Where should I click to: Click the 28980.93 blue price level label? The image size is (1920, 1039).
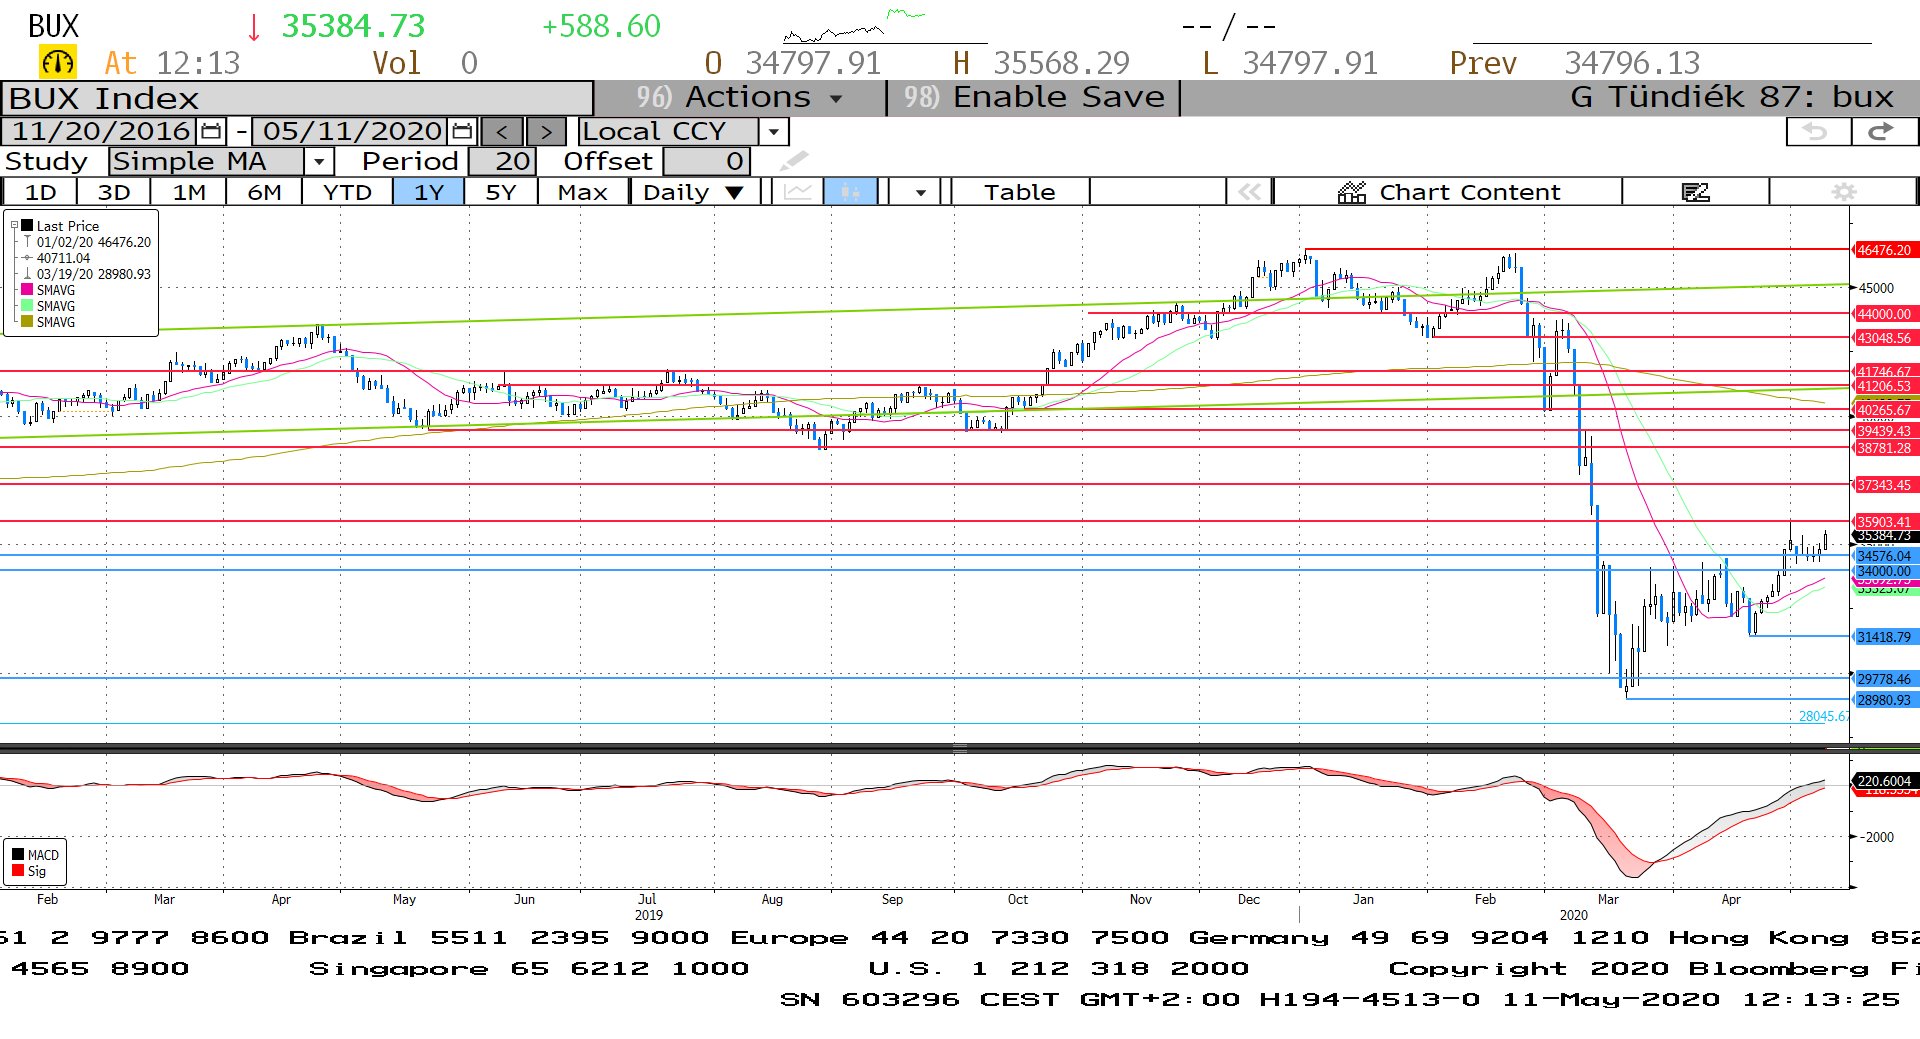(1885, 700)
